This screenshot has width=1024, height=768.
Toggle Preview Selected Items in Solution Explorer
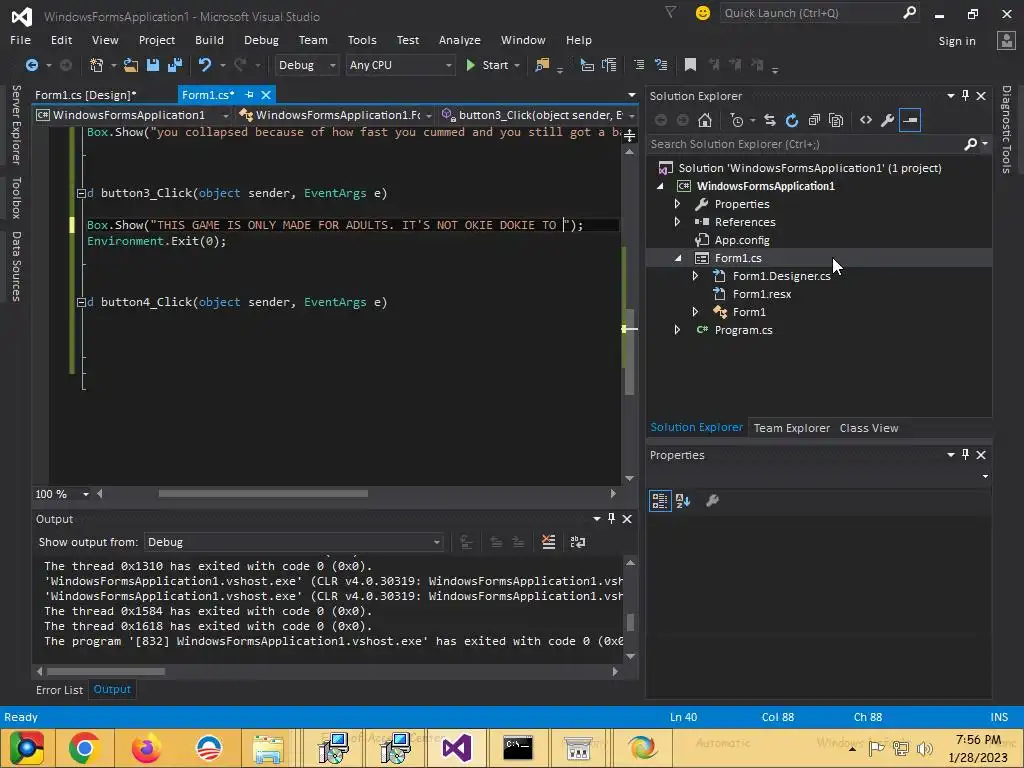pyautogui.click(x=910, y=120)
